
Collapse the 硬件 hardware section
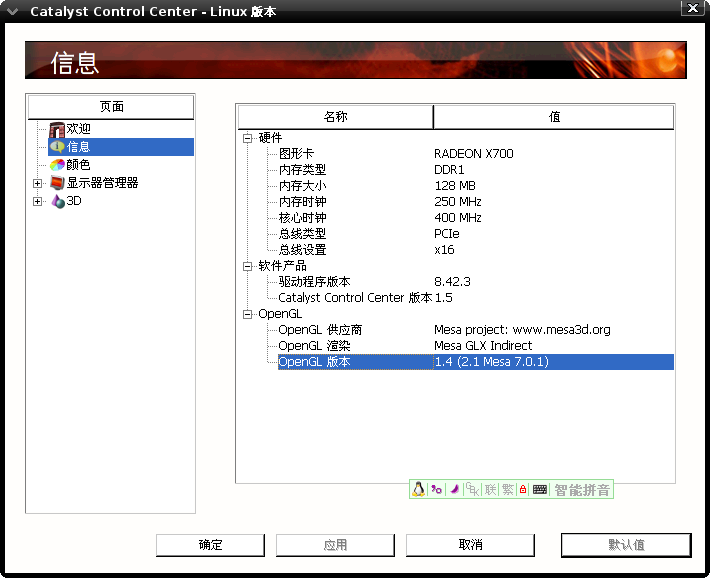click(x=247, y=138)
